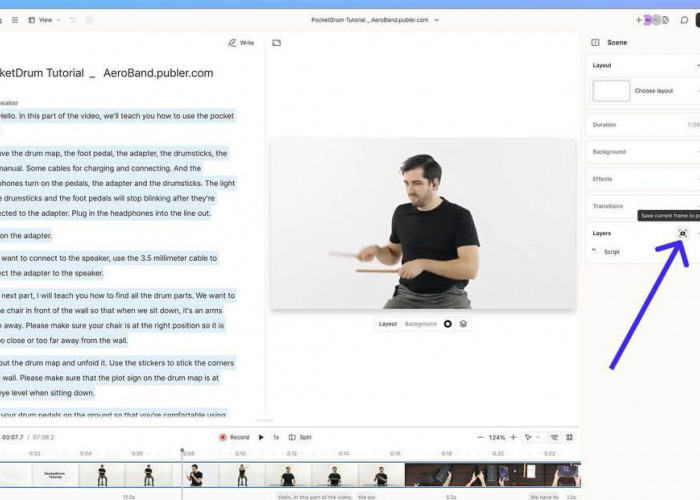Play the composition
Image resolution: width=700 pixels, height=500 pixels.
(261, 437)
